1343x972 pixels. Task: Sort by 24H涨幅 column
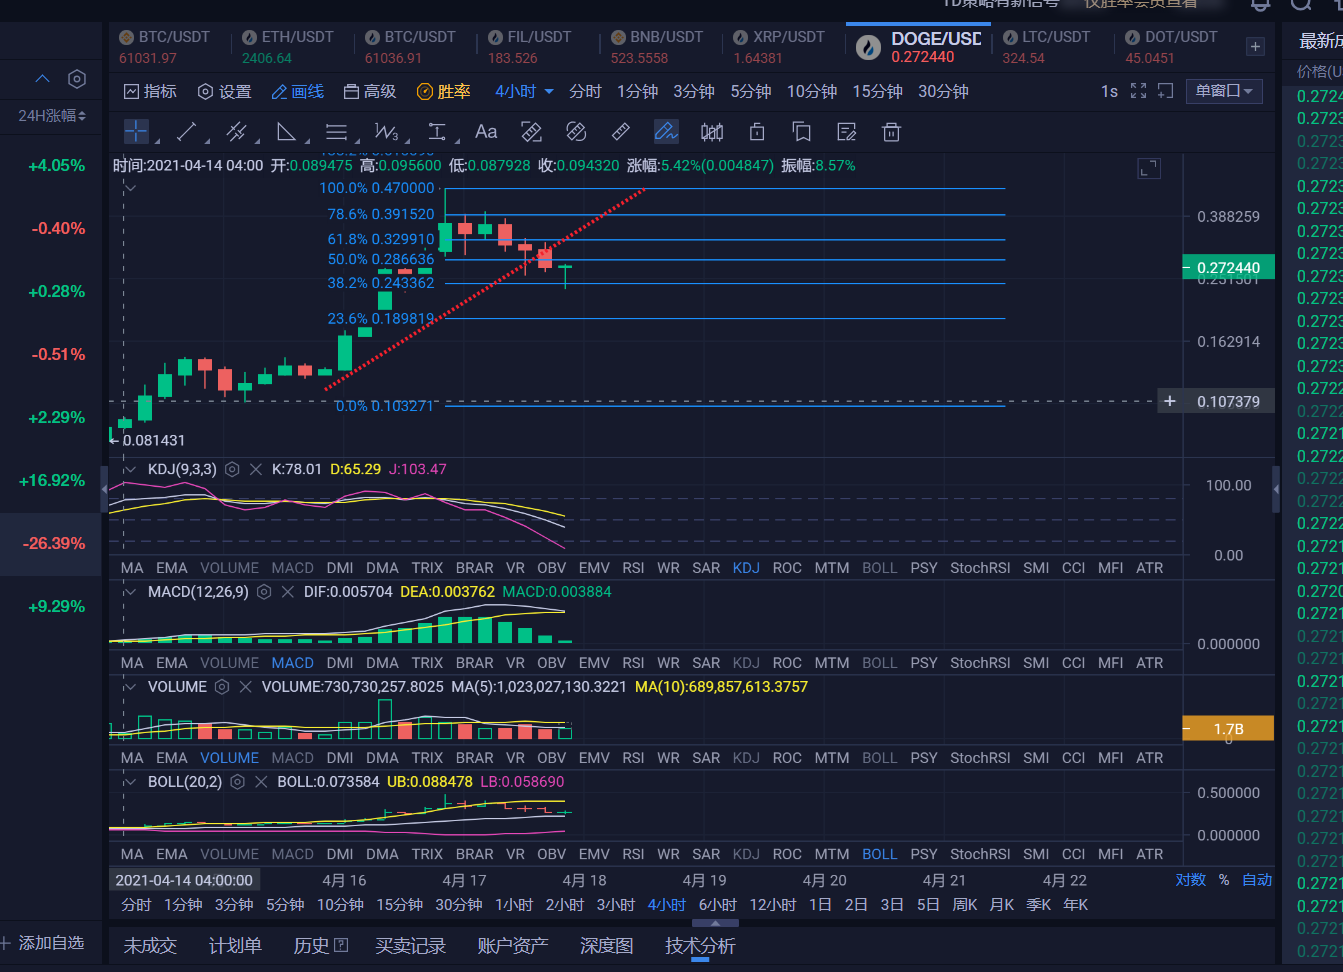52,116
